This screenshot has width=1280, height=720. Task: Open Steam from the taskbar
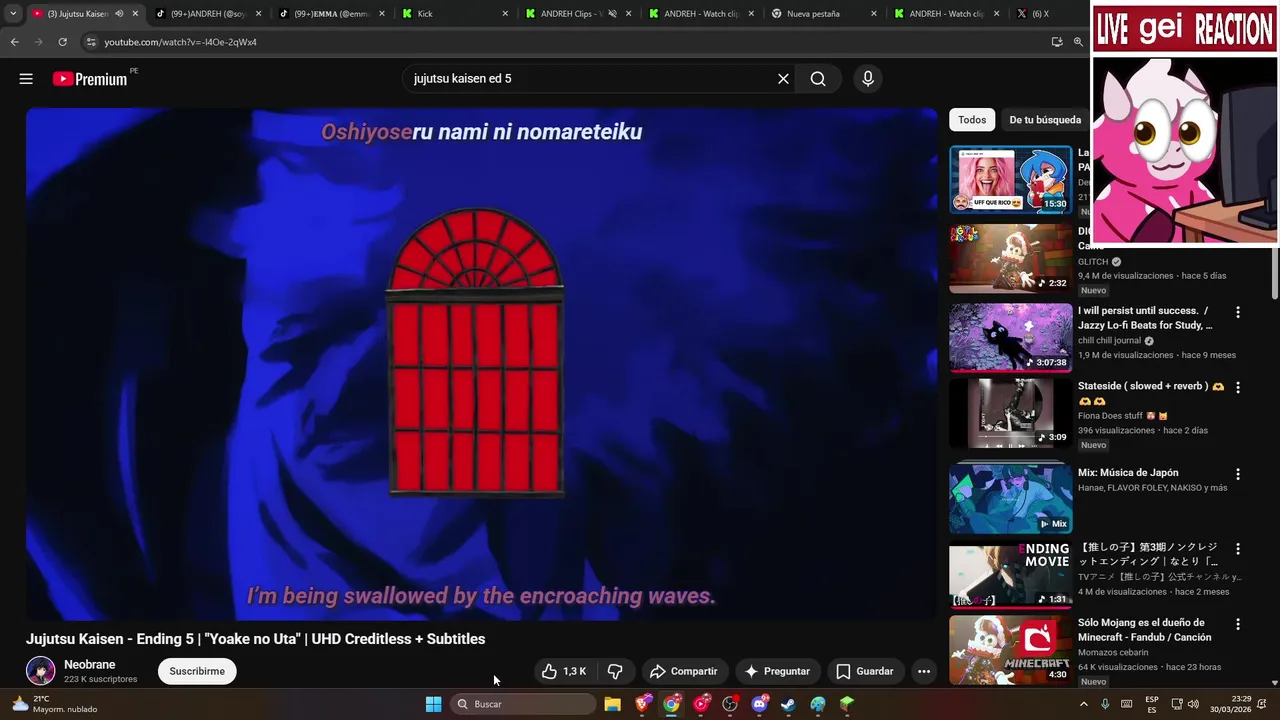(789, 704)
